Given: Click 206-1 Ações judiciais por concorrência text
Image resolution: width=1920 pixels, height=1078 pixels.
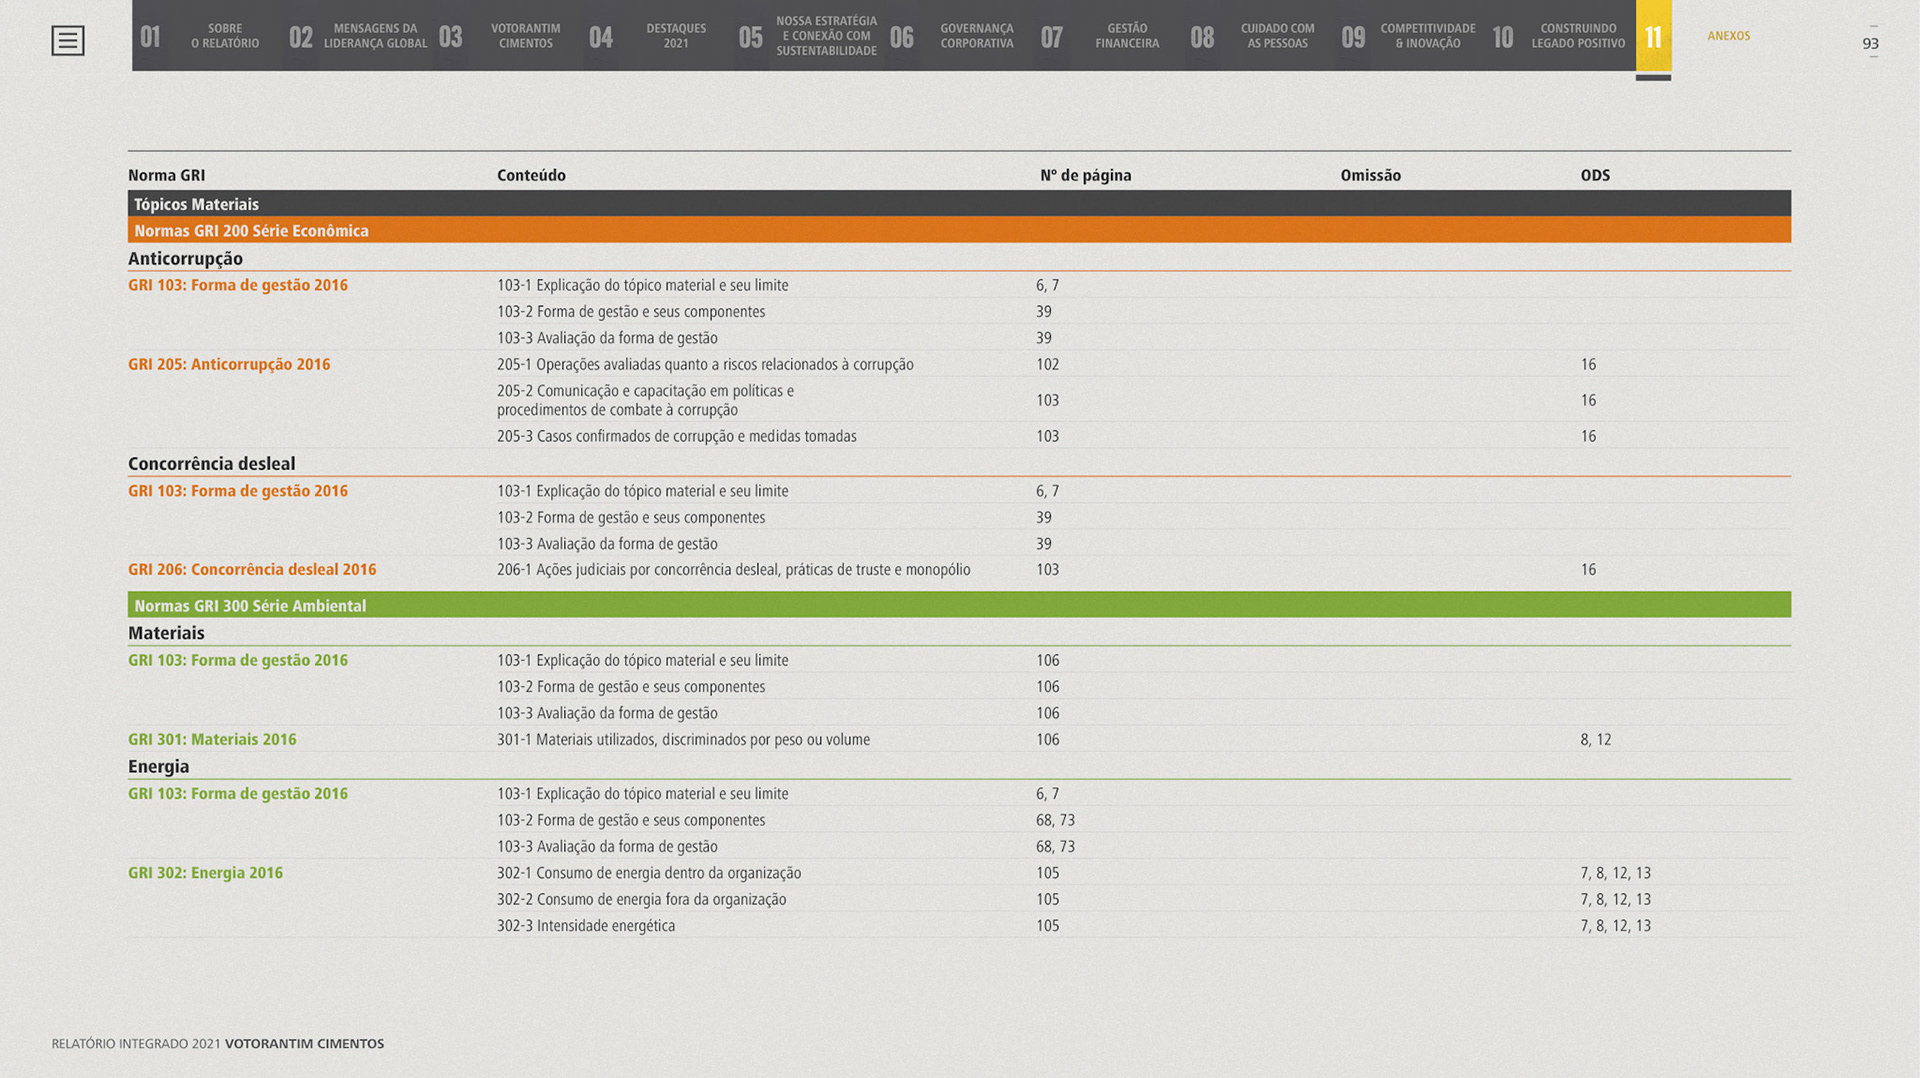Looking at the screenshot, I should [x=733, y=570].
